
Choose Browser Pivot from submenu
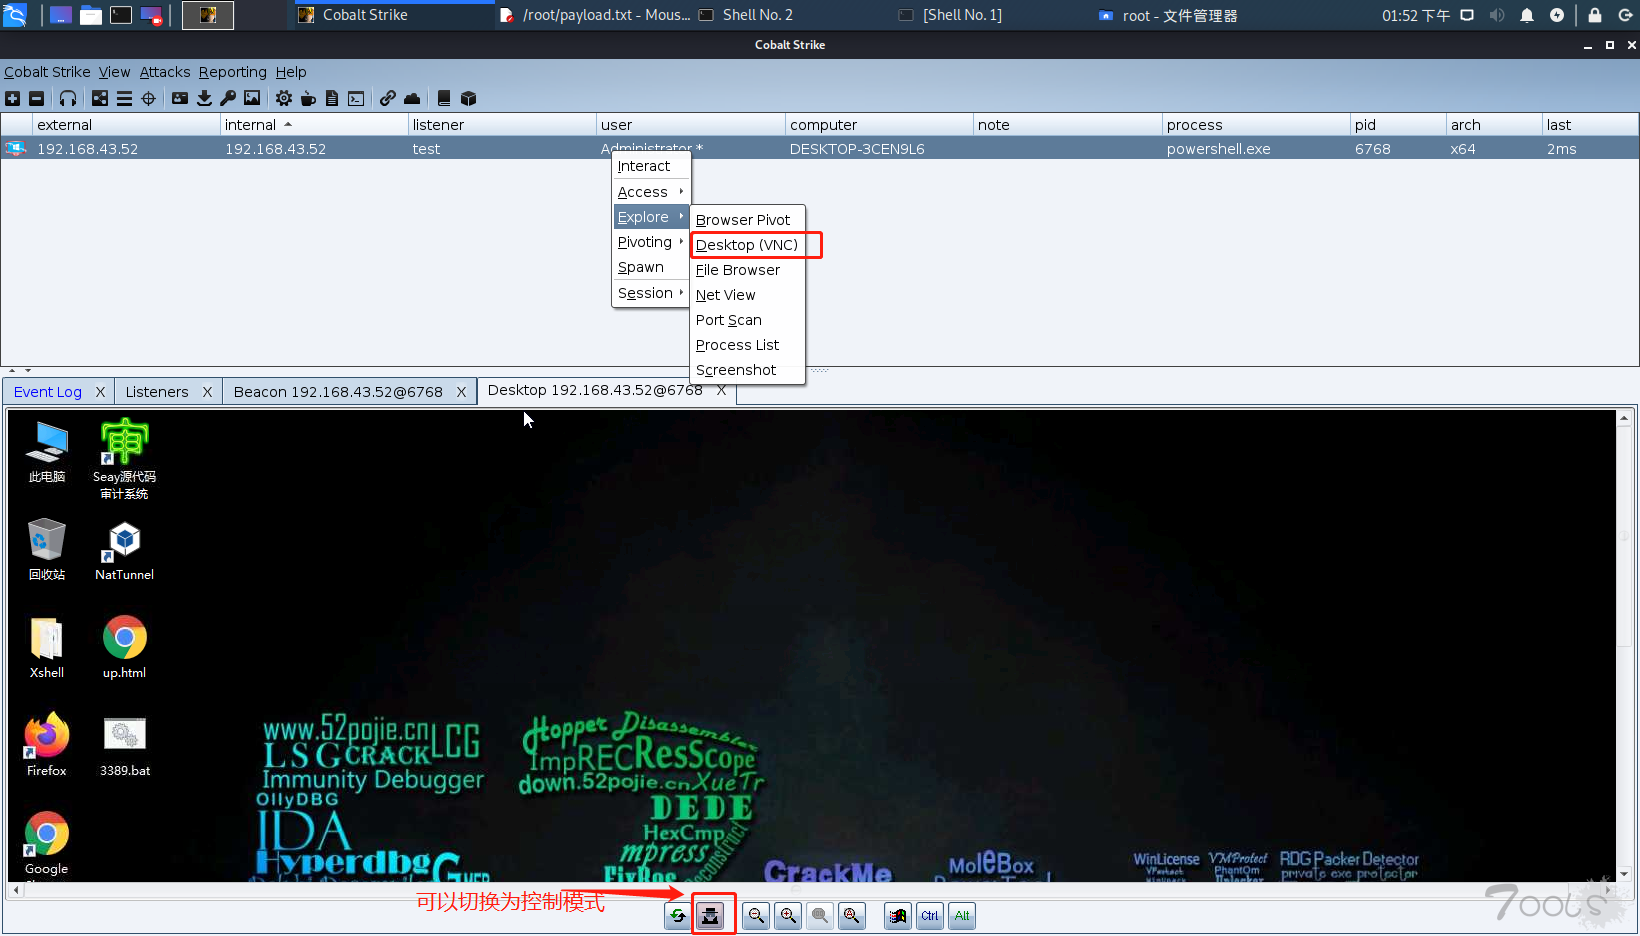point(748,220)
